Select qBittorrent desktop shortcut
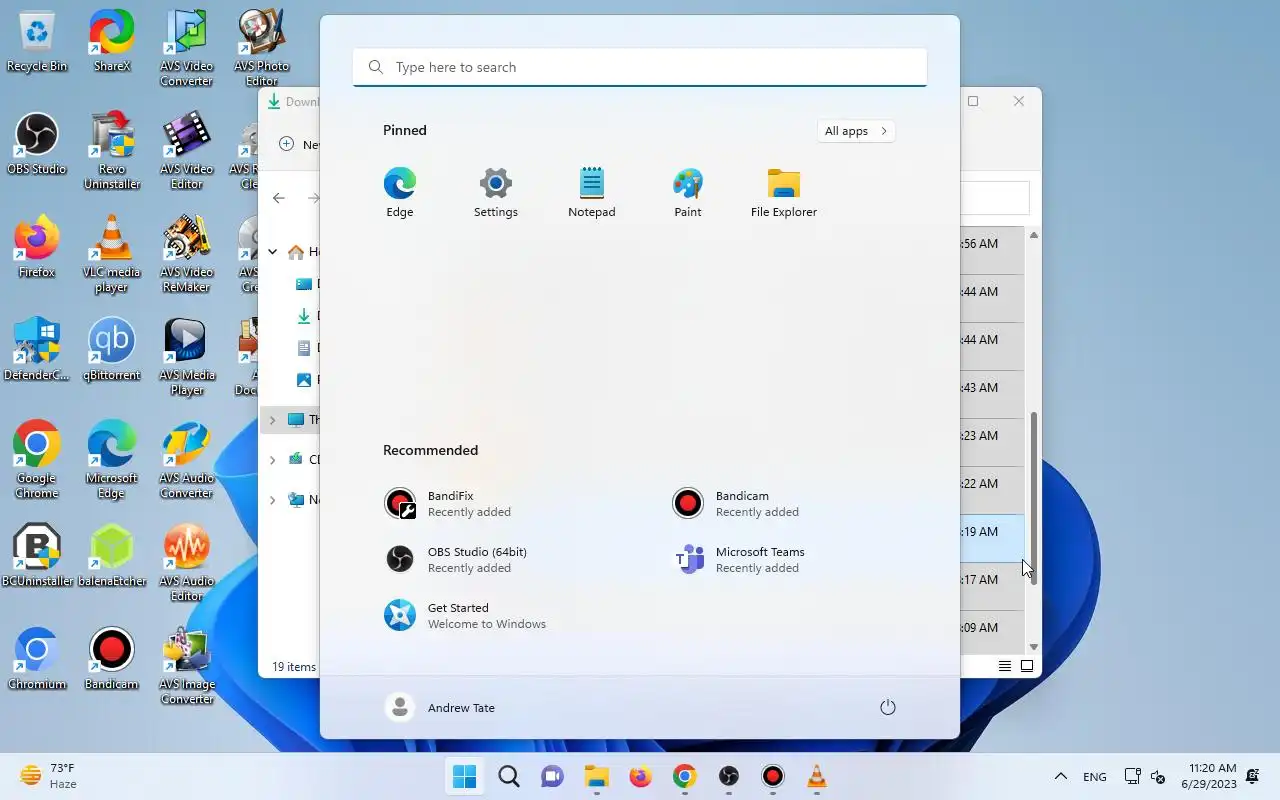 (111, 351)
